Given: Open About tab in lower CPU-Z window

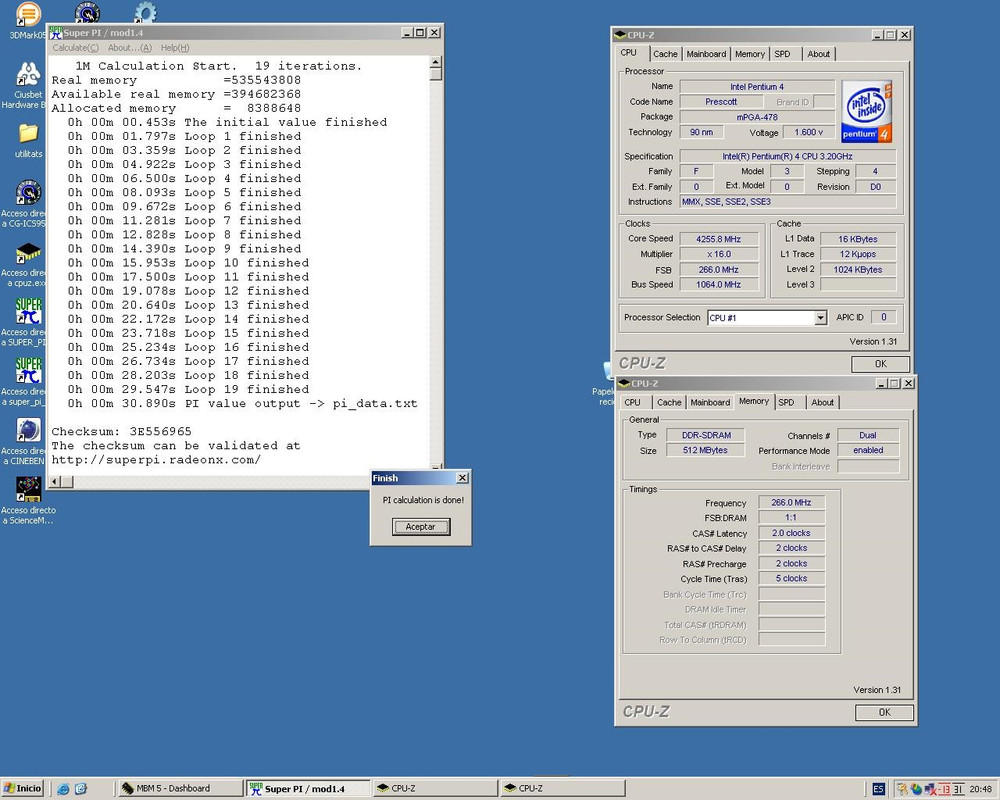Looking at the screenshot, I should click(822, 403).
